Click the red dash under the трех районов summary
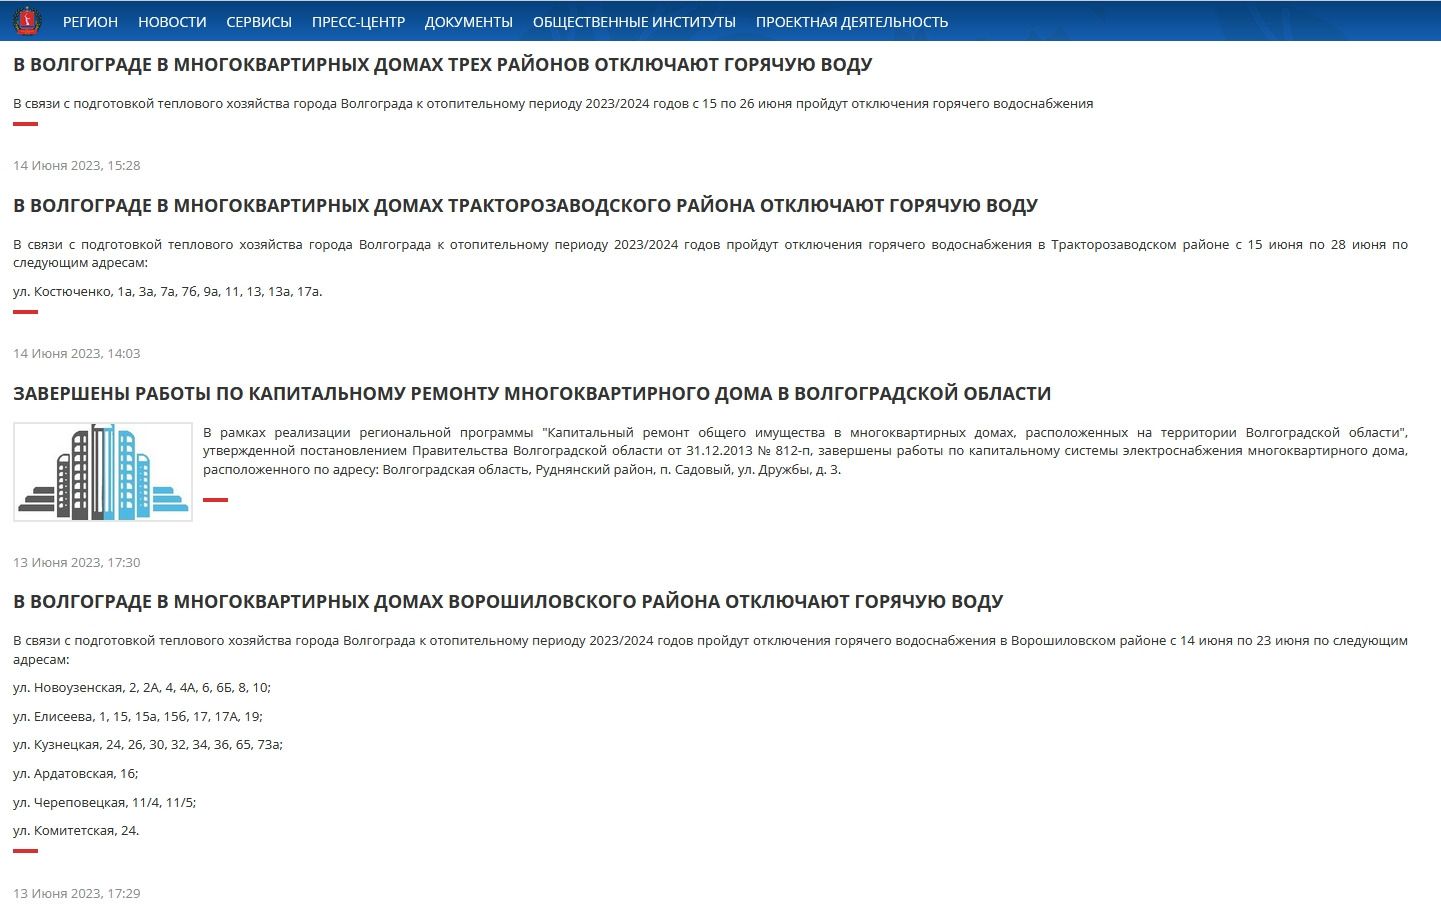Viewport: 1441px width, 907px height. pos(25,124)
